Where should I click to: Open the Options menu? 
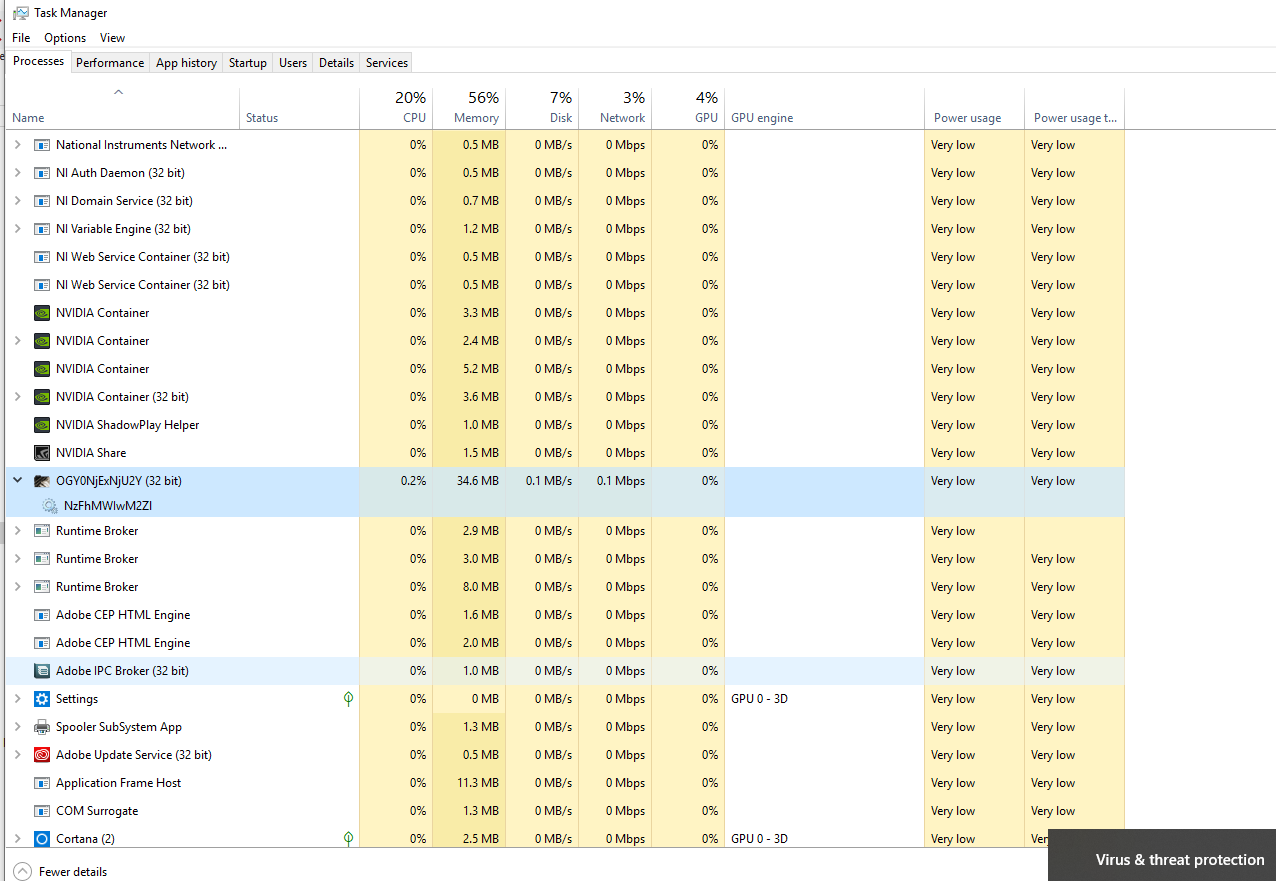pyautogui.click(x=65, y=38)
